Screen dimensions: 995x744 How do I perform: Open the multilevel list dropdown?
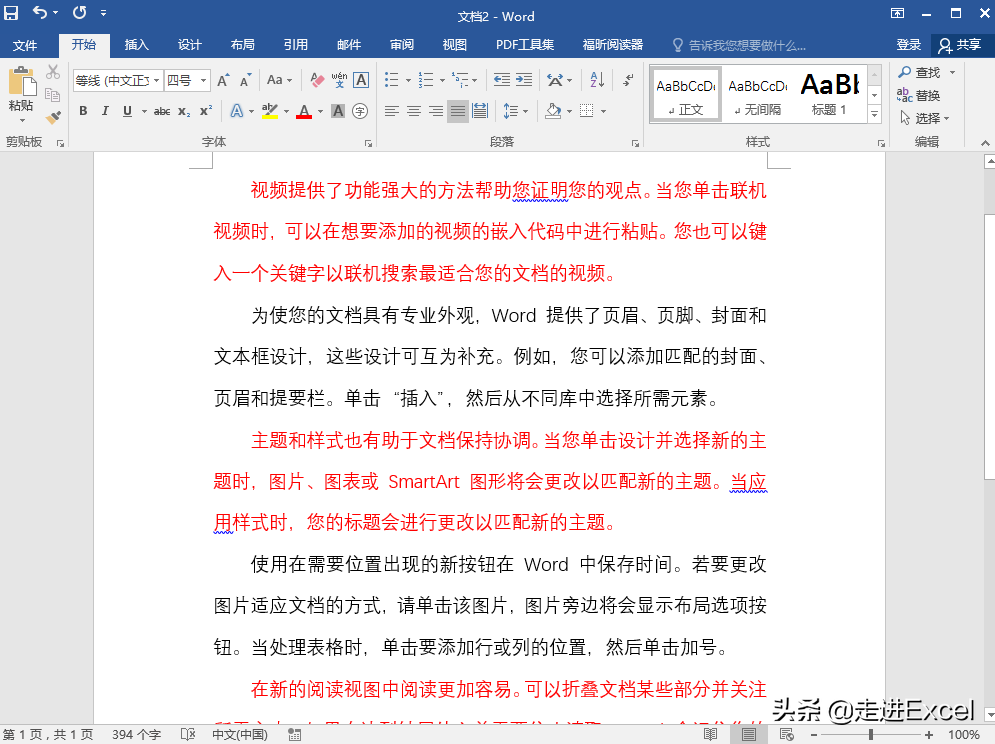(474, 81)
